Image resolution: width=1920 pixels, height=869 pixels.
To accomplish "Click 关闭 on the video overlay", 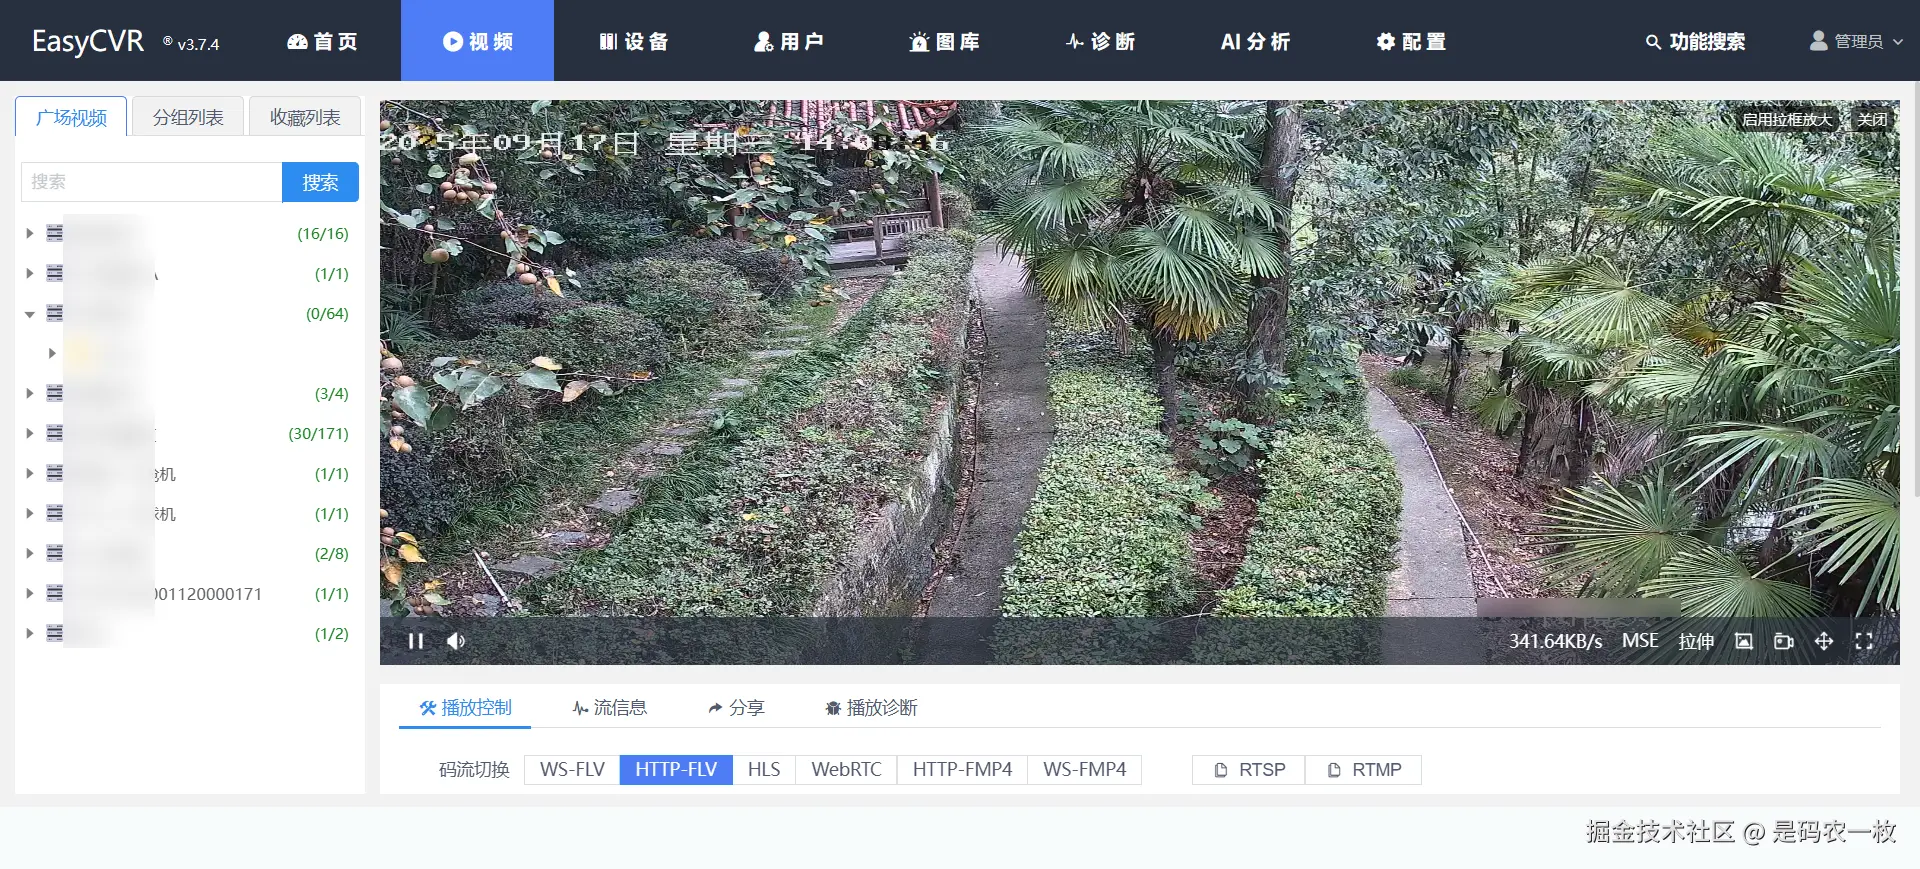I will tap(1873, 119).
